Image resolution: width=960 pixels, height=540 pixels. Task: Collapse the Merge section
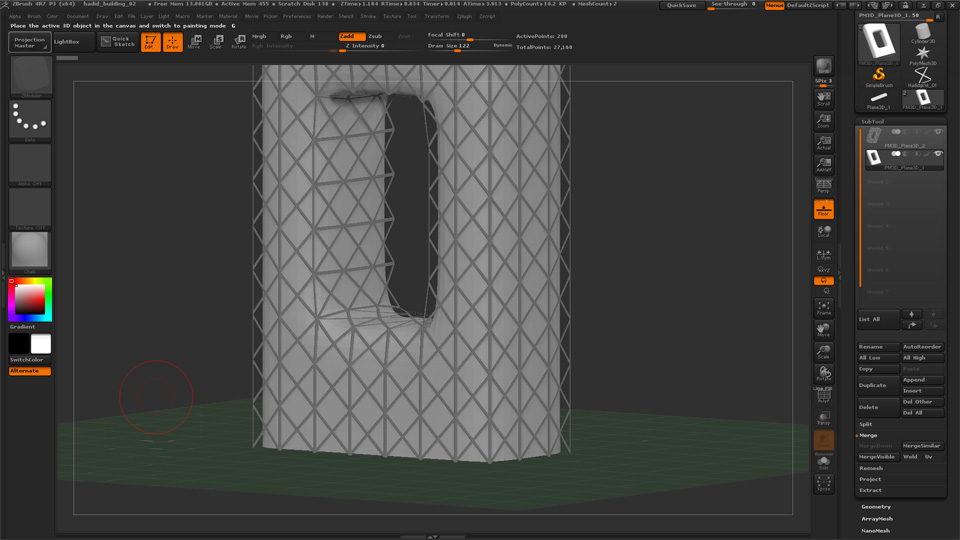pos(868,435)
